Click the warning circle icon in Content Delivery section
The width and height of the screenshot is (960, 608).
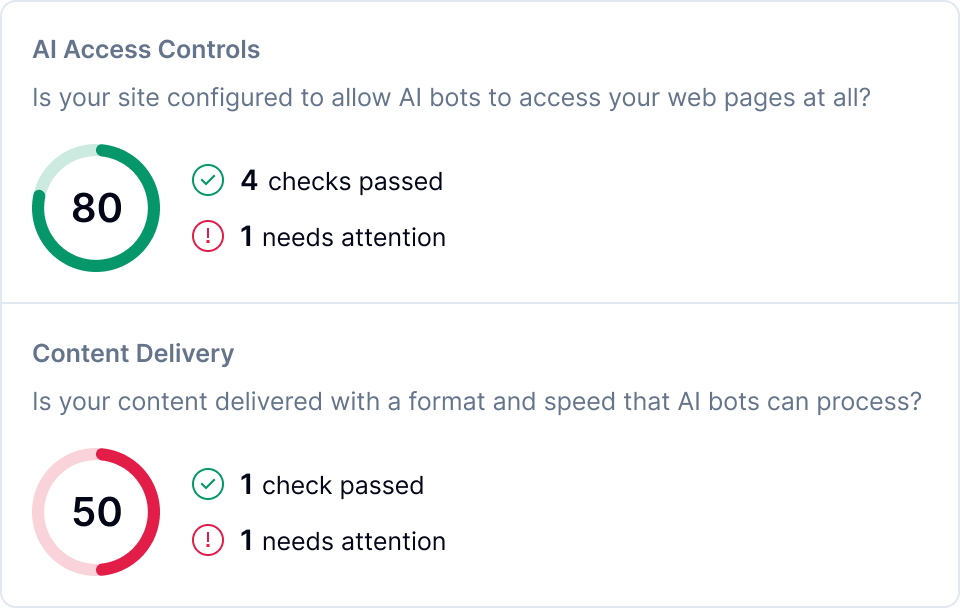click(x=209, y=541)
